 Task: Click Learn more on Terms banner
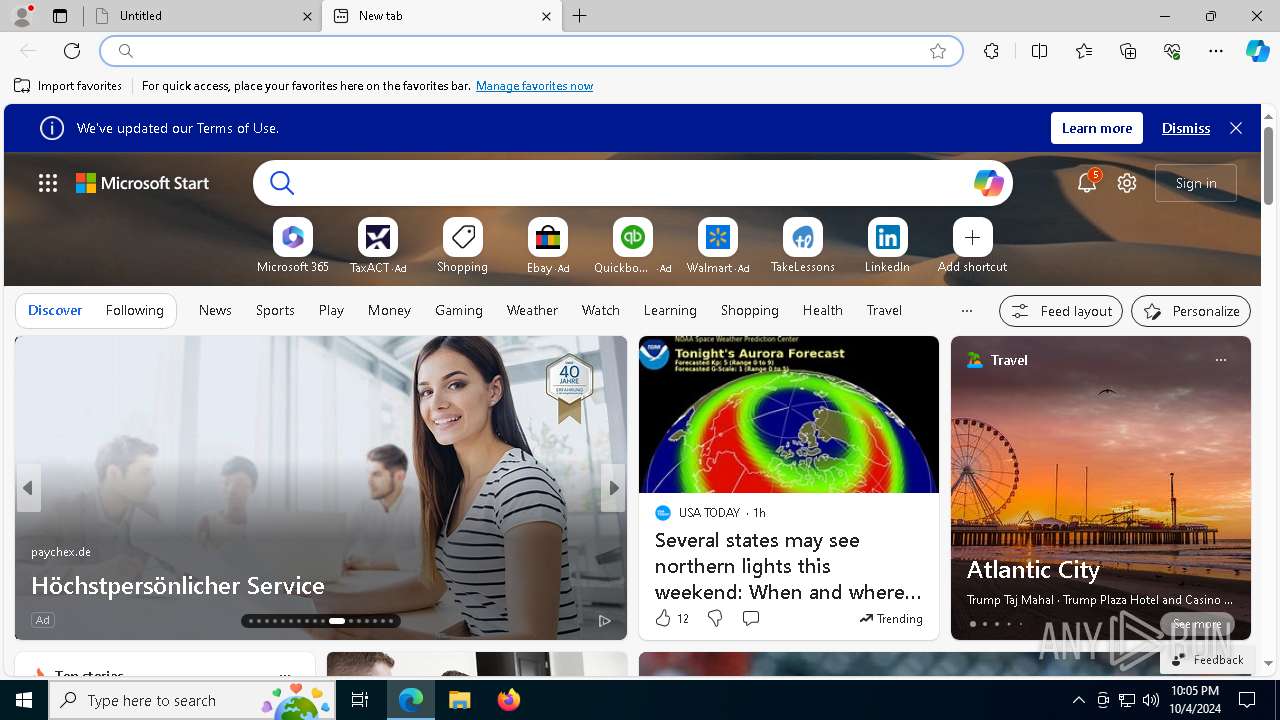[x=1097, y=128]
